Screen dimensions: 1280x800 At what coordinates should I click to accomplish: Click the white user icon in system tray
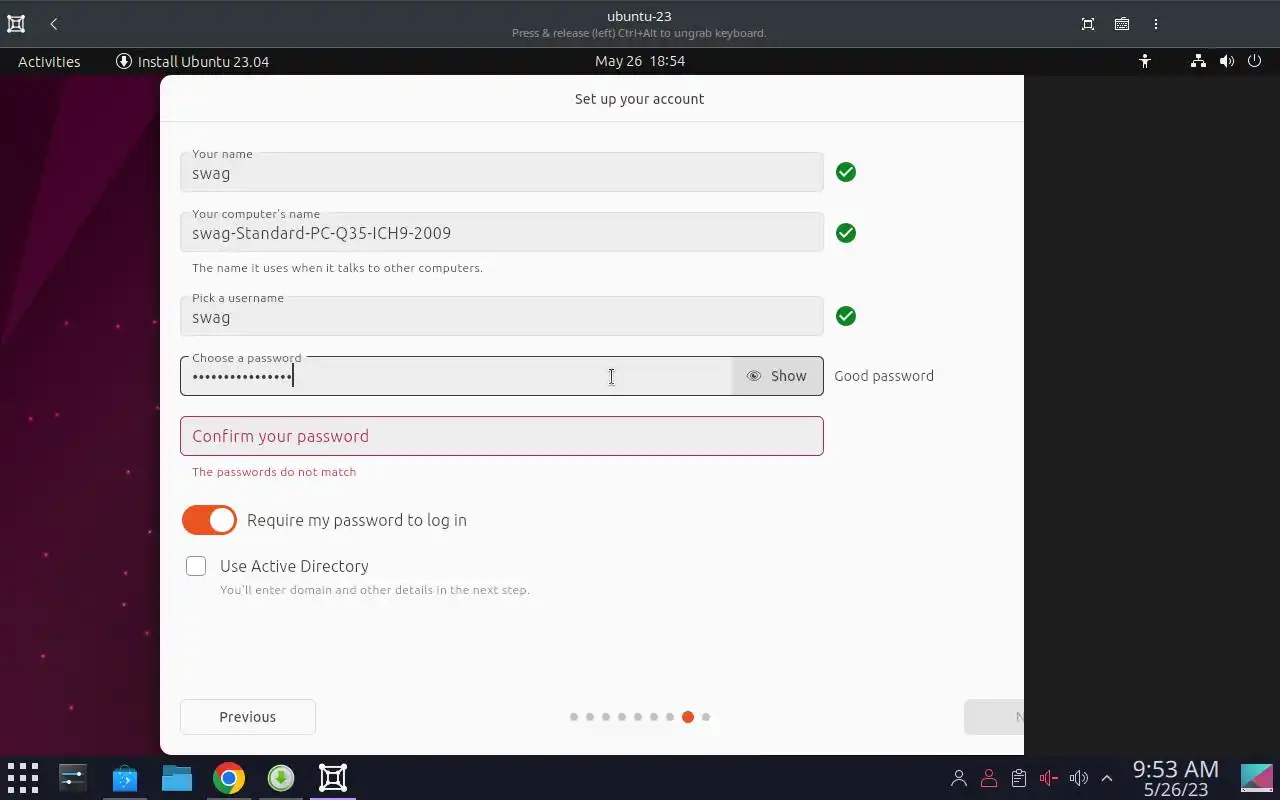coord(959,778)
